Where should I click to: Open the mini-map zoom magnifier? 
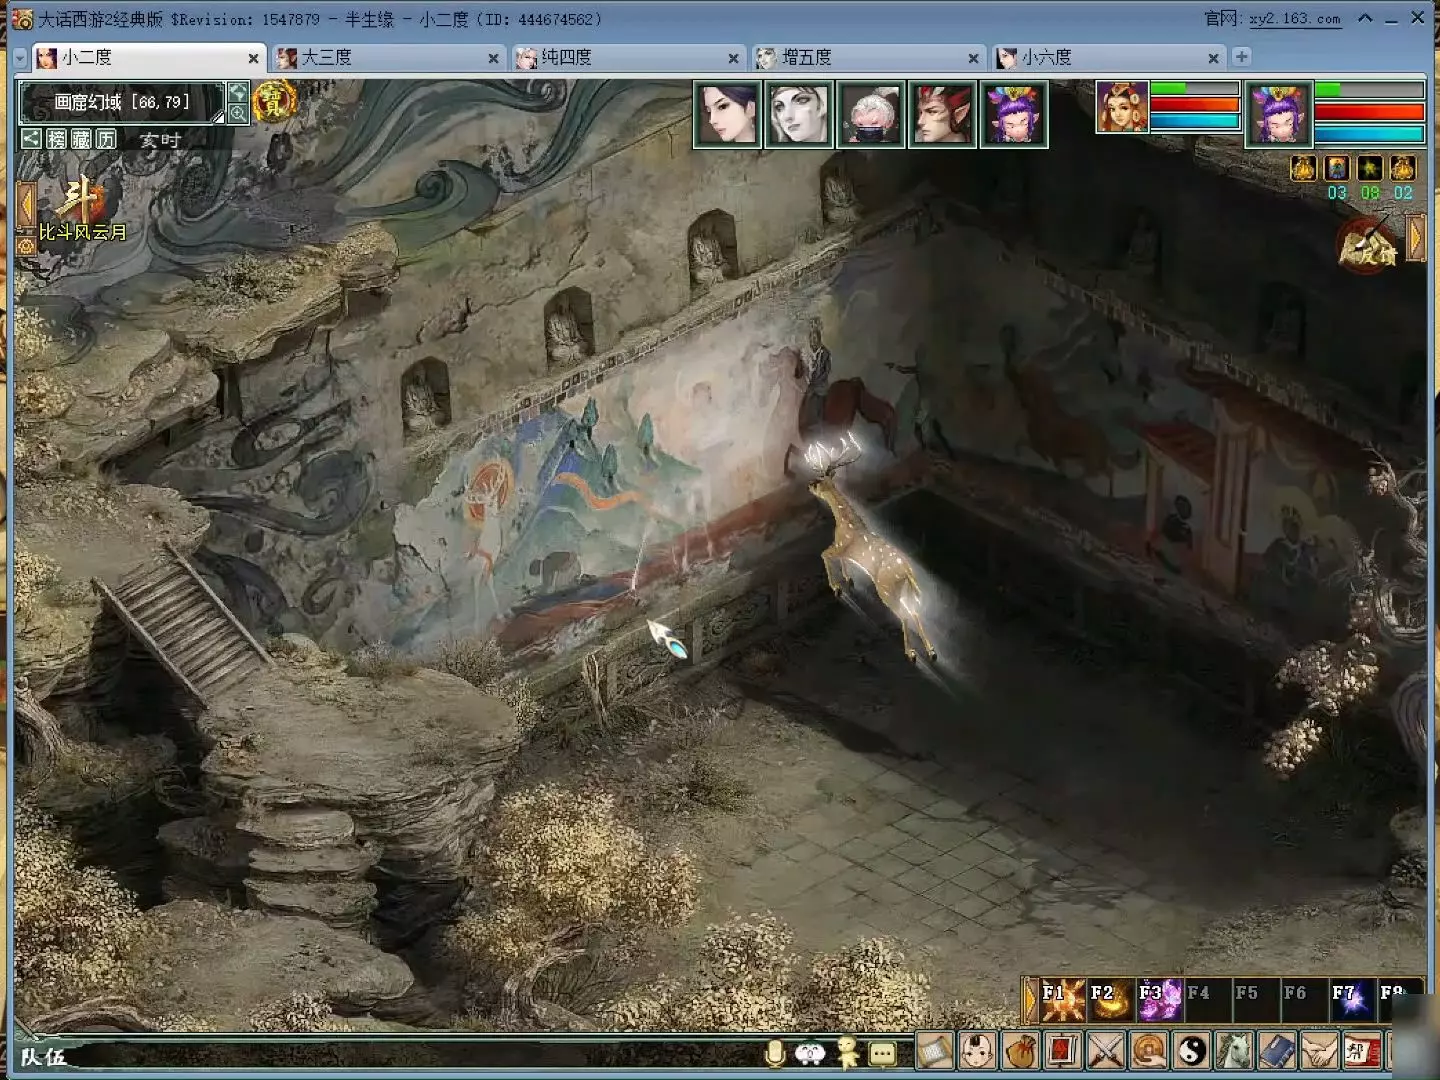pyautogui.click(x=238, y=113)
